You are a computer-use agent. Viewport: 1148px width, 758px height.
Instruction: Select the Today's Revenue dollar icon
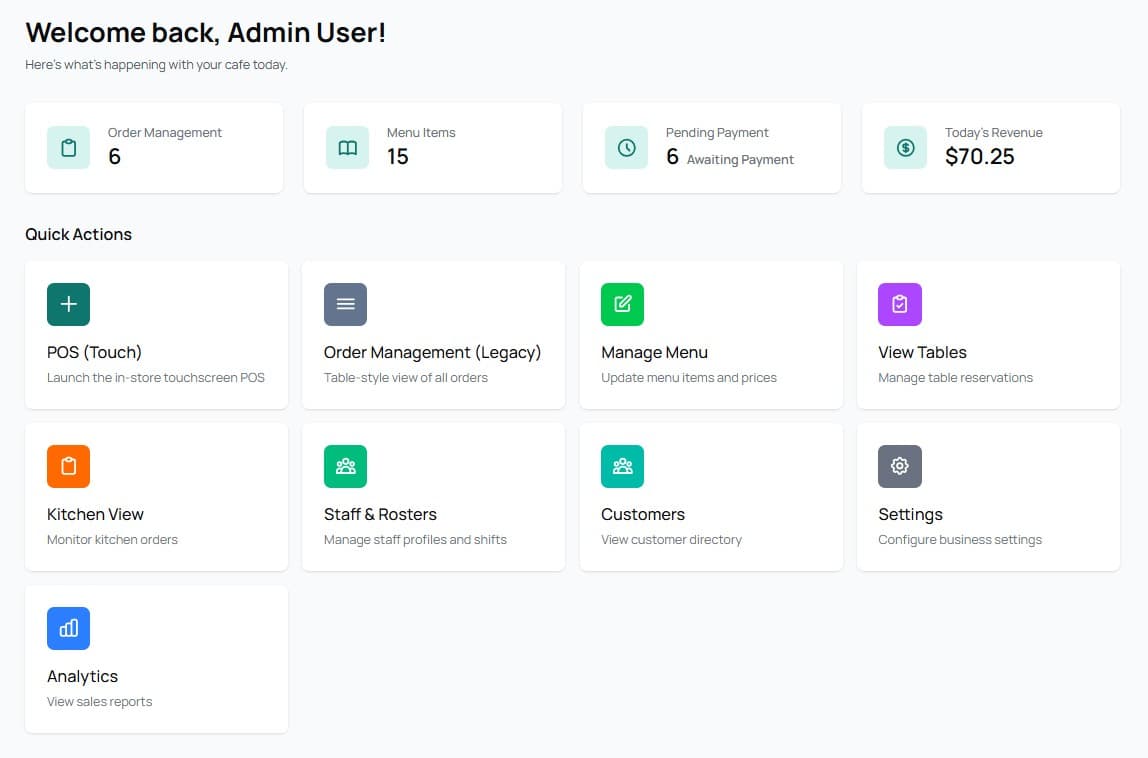coord(904,147)
